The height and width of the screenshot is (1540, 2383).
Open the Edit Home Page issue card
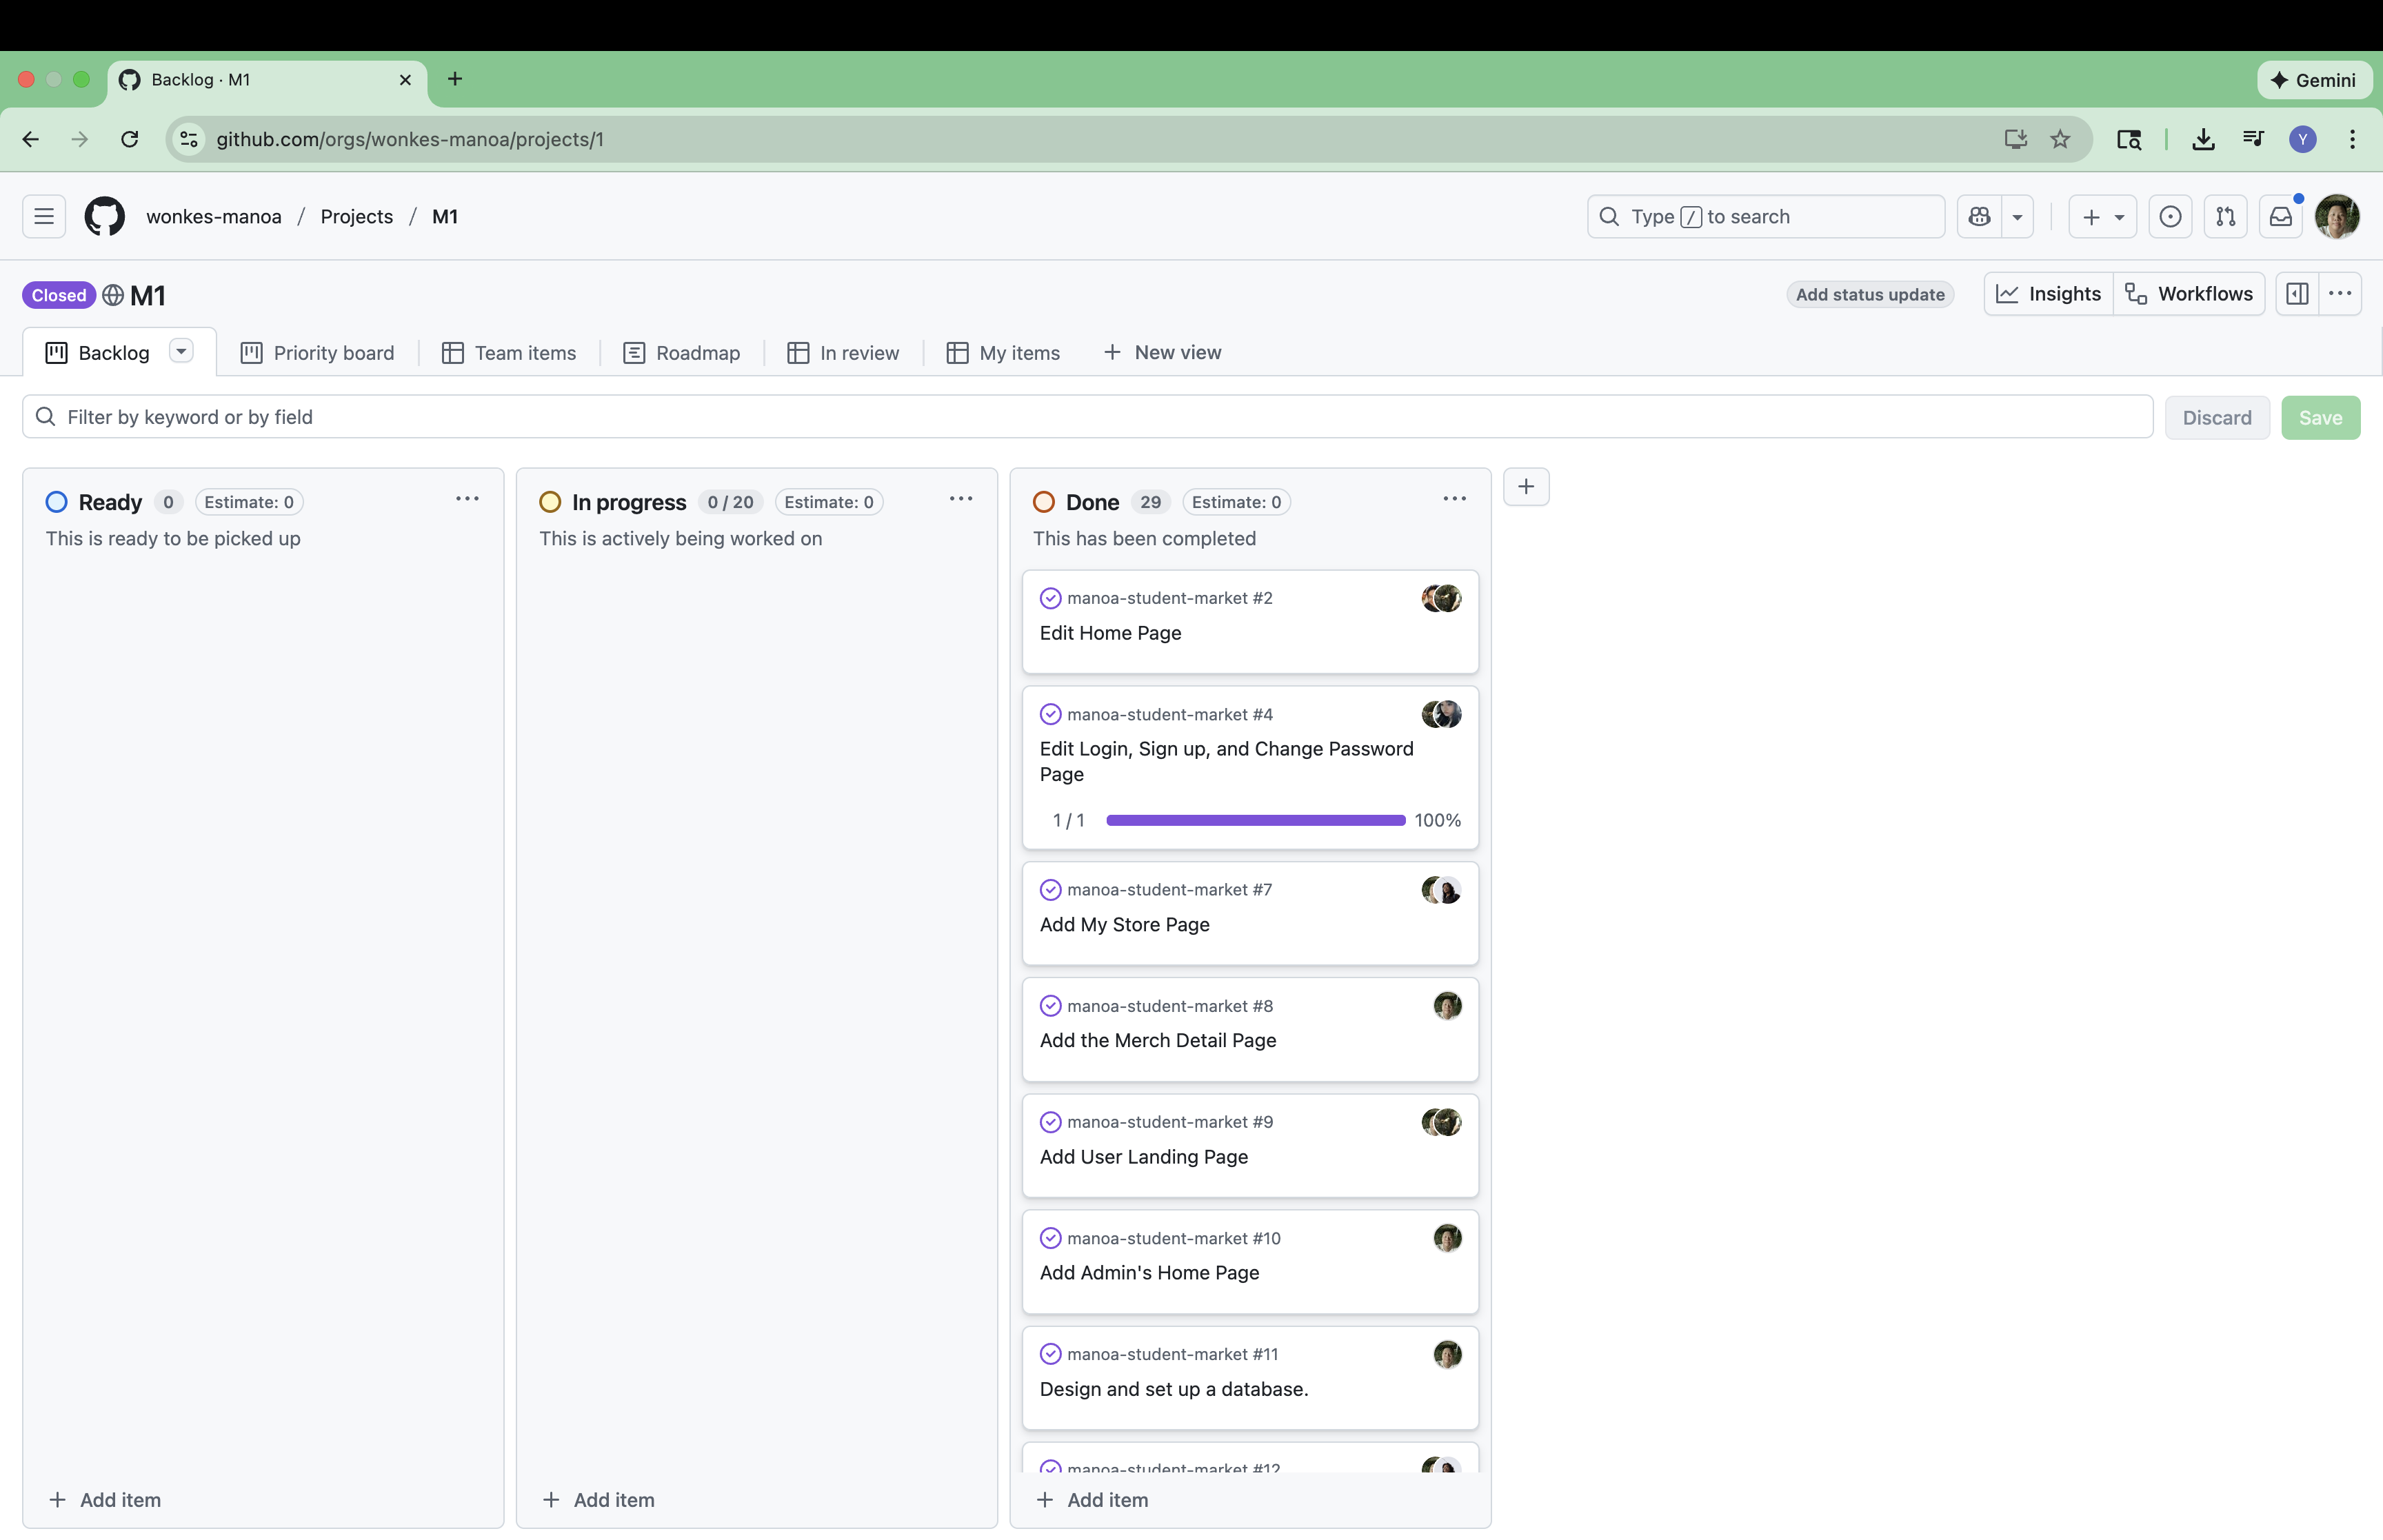click(x=1110, y=633)
